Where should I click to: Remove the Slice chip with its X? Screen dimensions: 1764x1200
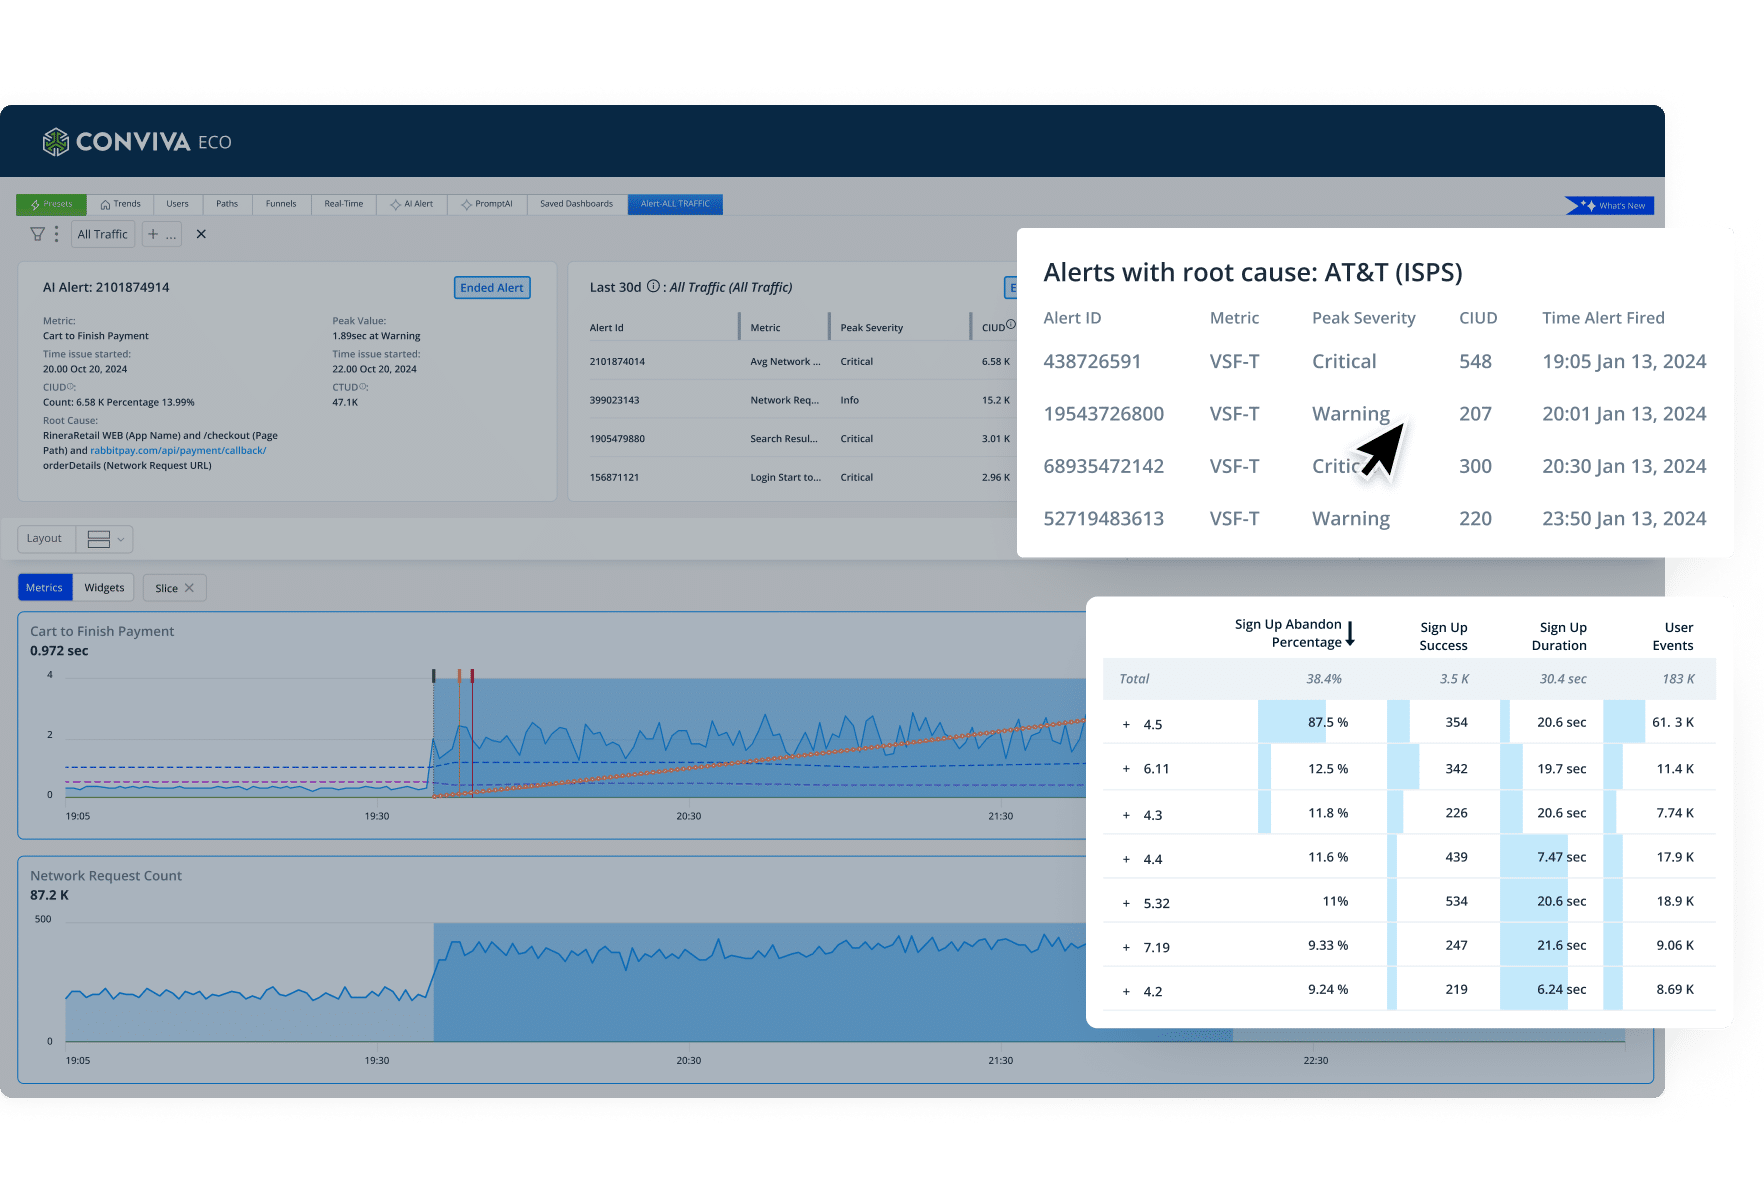point(189,588)
